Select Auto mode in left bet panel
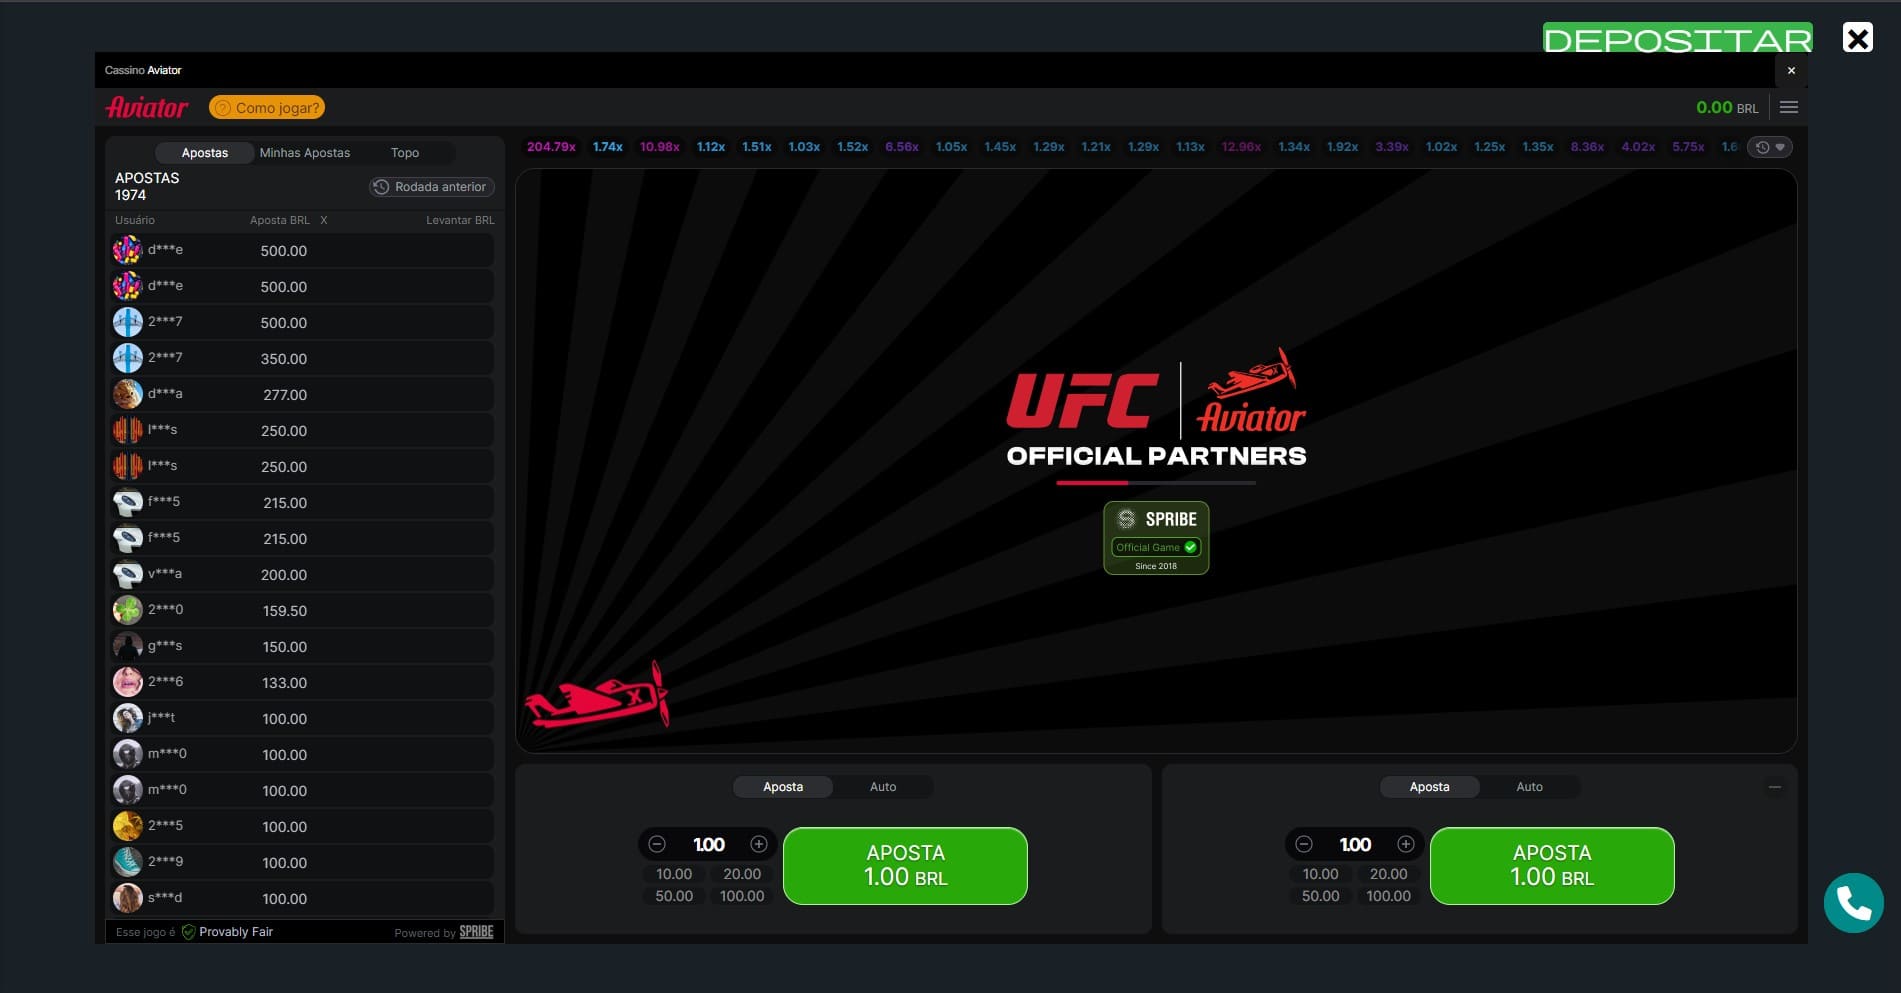The height and width of the screenshot is (993, 1901). click(x=883, y=787)
